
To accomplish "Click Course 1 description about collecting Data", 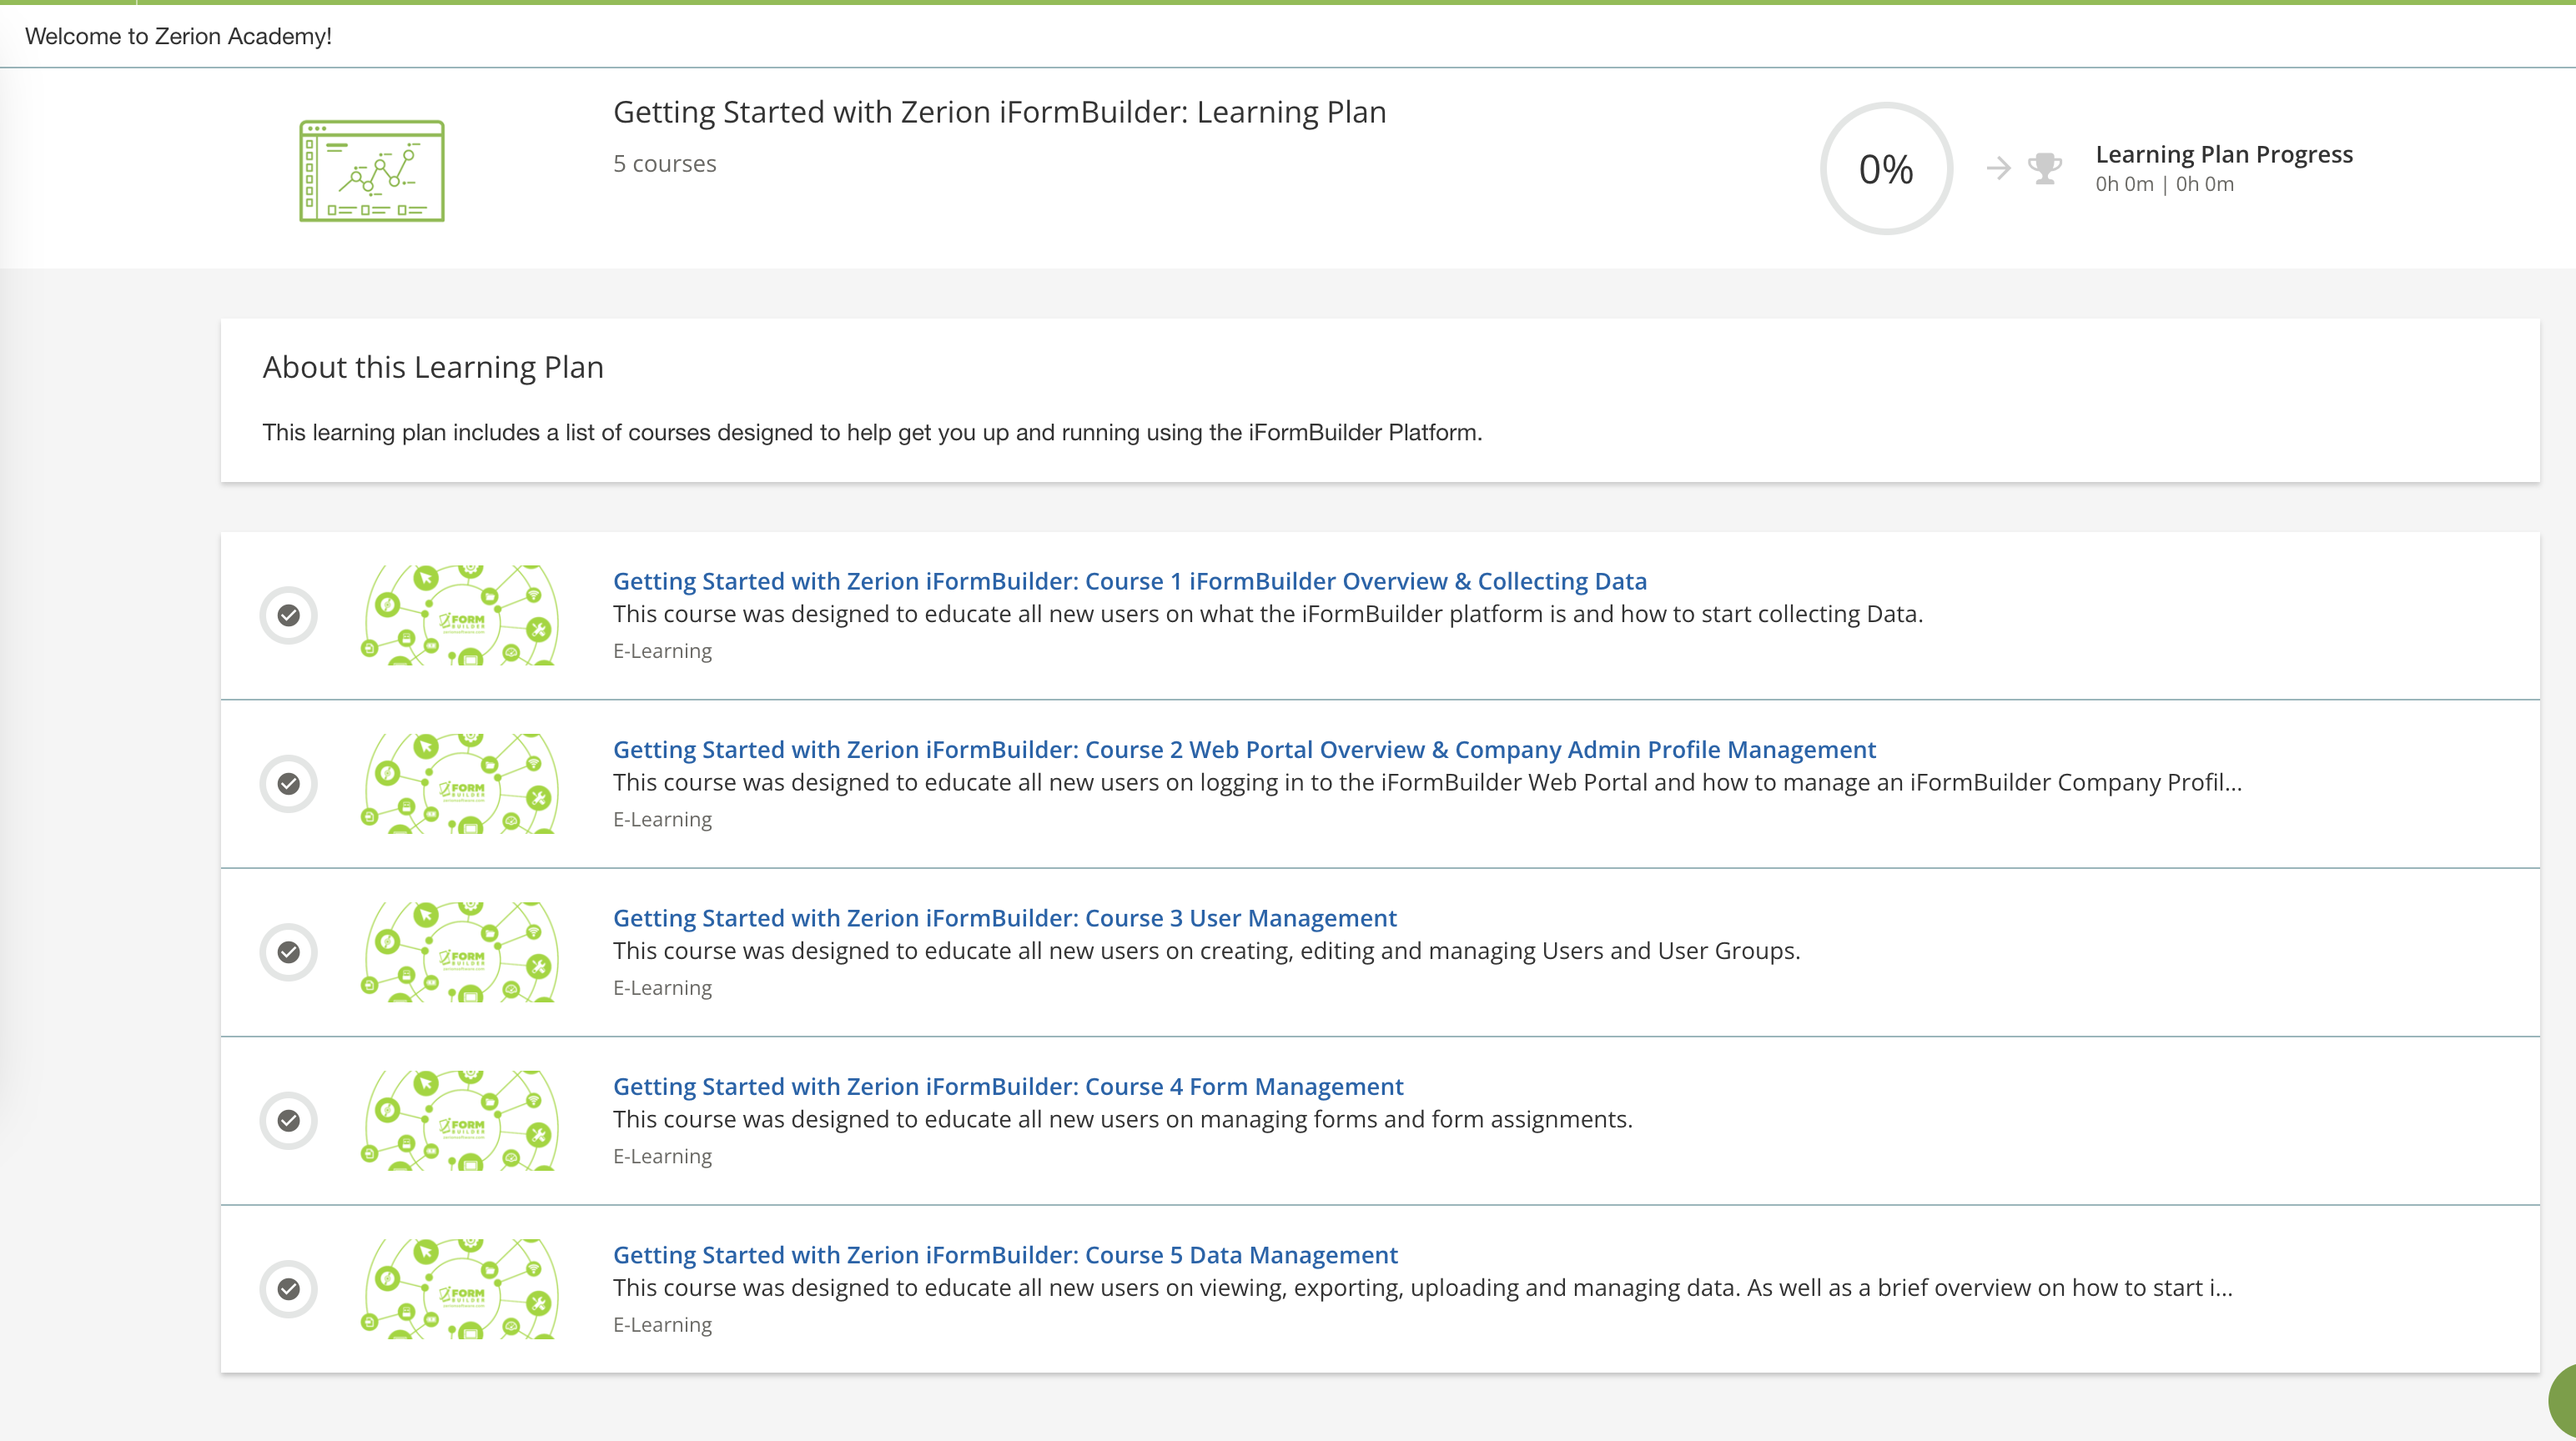I will pyautogui.click(x=1268, y=614).
